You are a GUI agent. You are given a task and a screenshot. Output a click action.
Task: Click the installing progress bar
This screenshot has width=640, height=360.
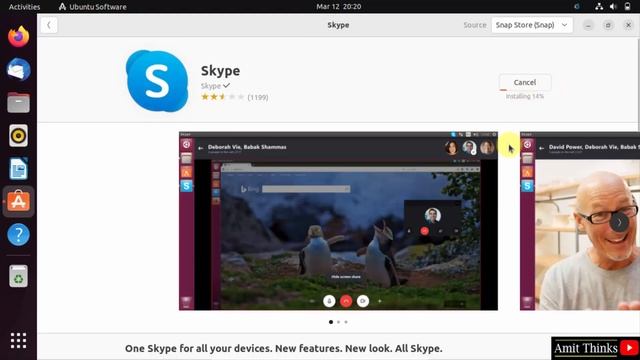524,90
